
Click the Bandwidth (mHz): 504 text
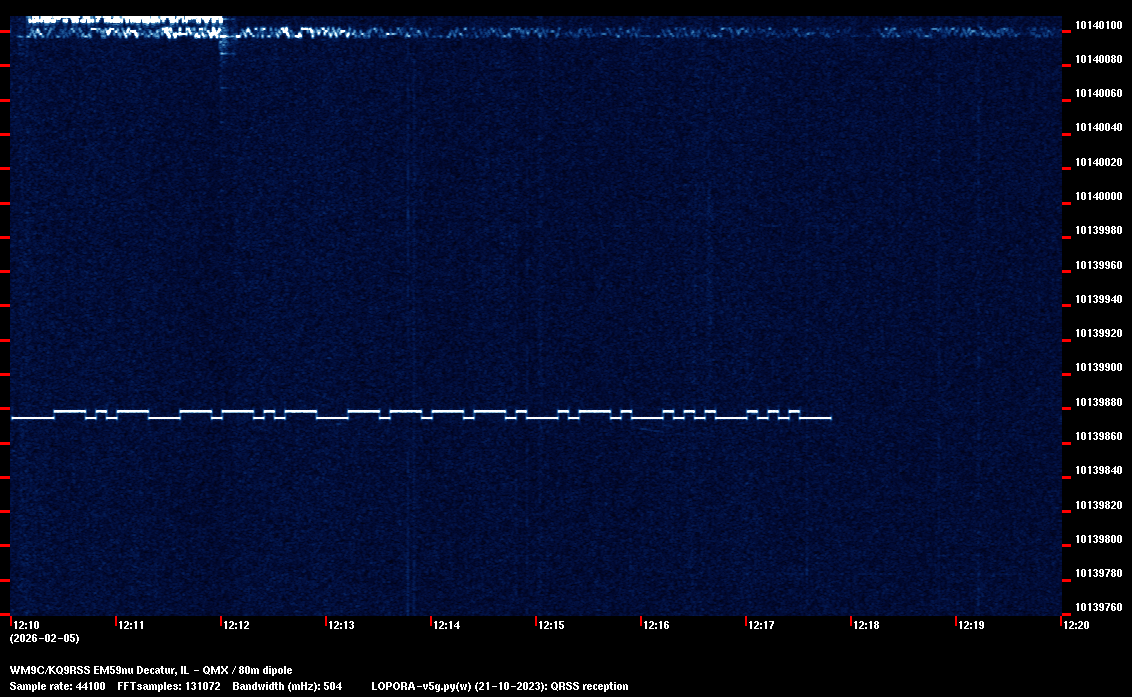pos(288,687)
